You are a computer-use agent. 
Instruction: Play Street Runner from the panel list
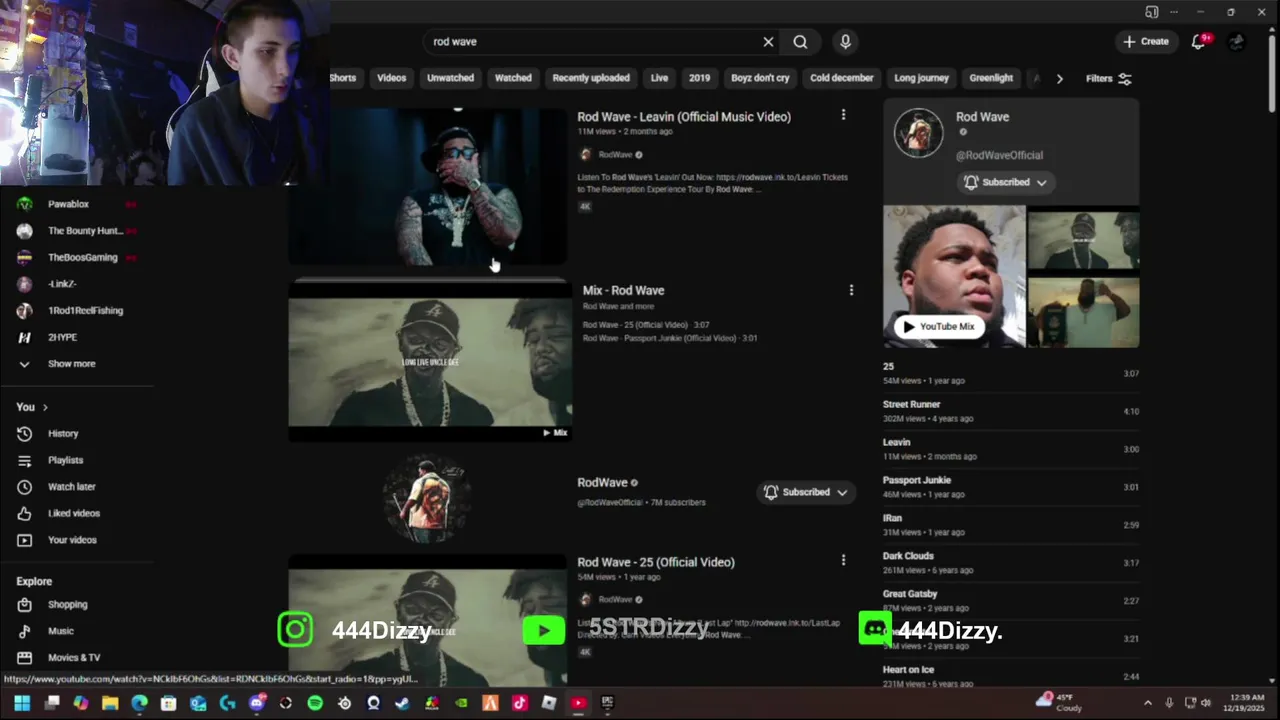1011,411
